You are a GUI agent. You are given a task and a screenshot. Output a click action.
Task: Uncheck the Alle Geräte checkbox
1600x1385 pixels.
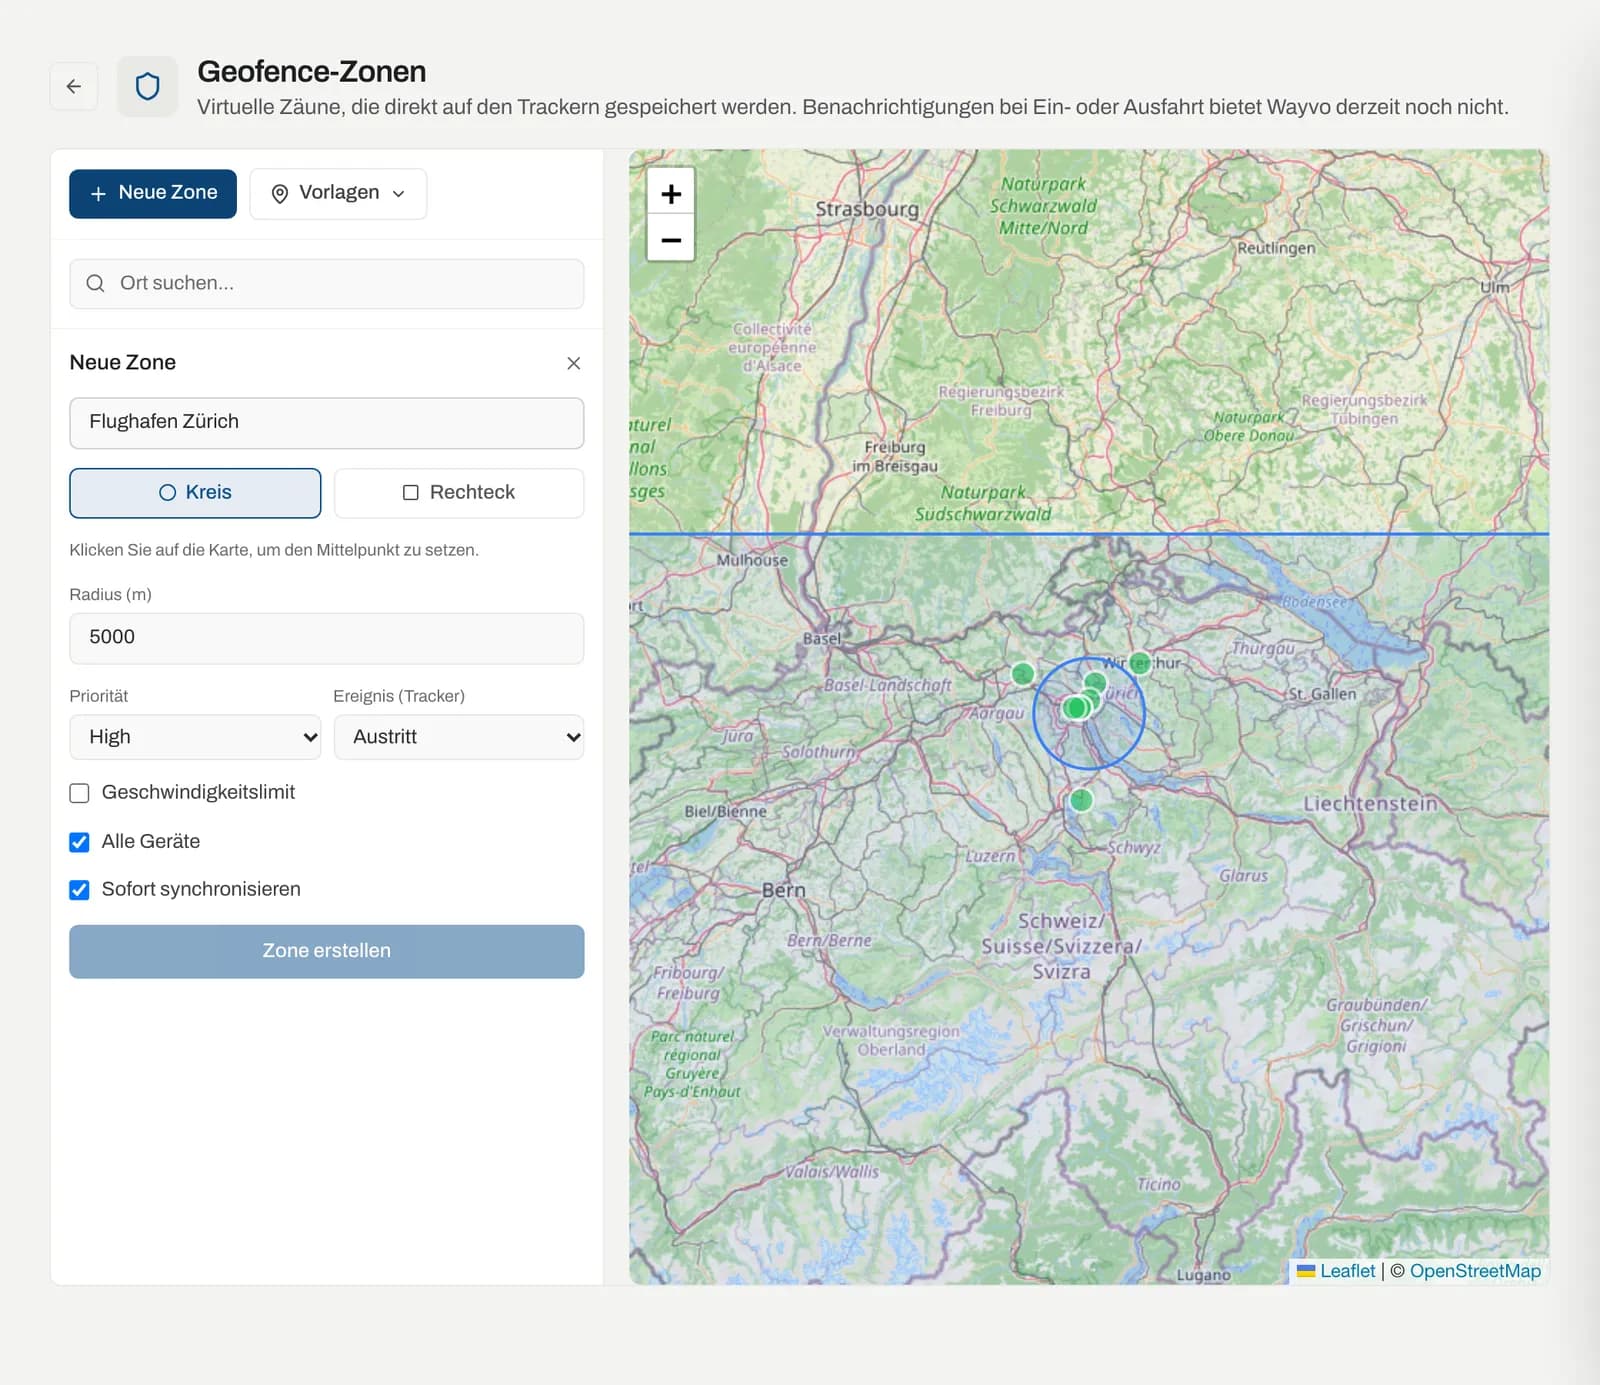[80, 842]
